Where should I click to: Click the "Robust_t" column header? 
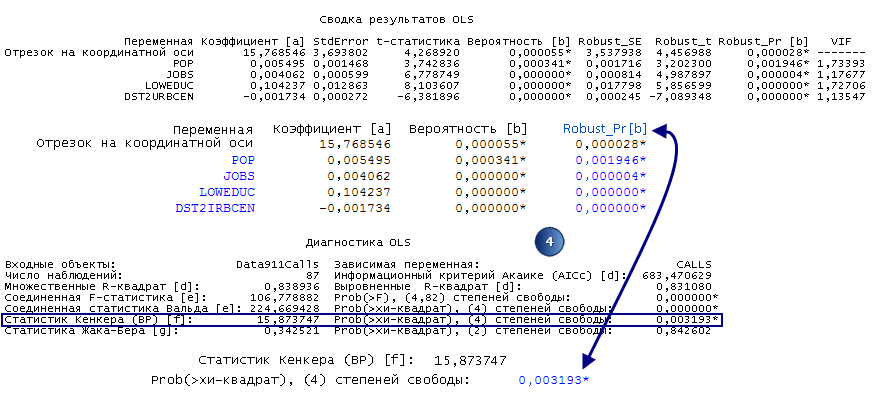tap(683, 42)
